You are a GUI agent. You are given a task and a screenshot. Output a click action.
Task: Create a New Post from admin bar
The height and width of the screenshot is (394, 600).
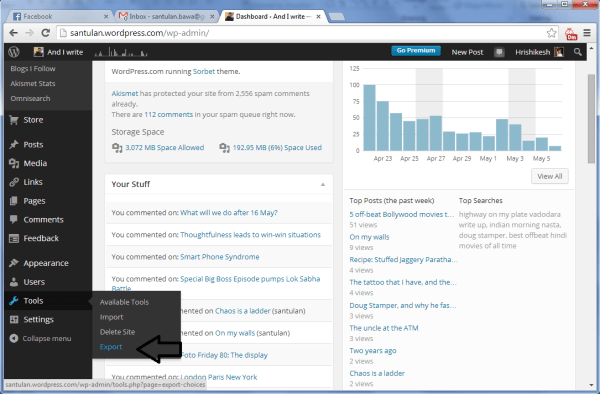[x=467, y=52]
